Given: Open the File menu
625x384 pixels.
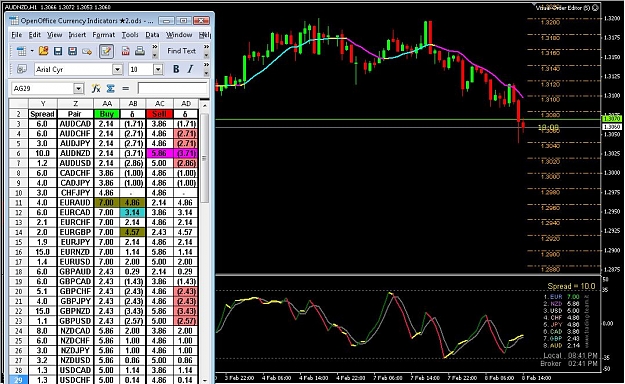Looking at the screenshot, I should (17, 35).
